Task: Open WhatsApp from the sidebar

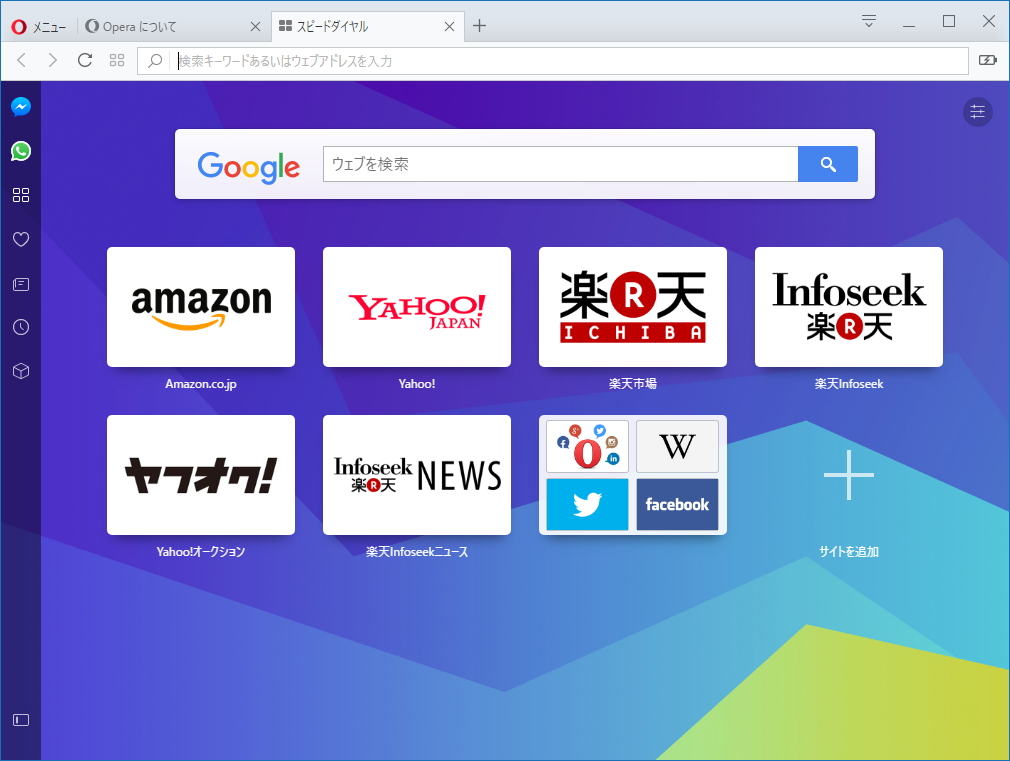Action: [20, 151]
